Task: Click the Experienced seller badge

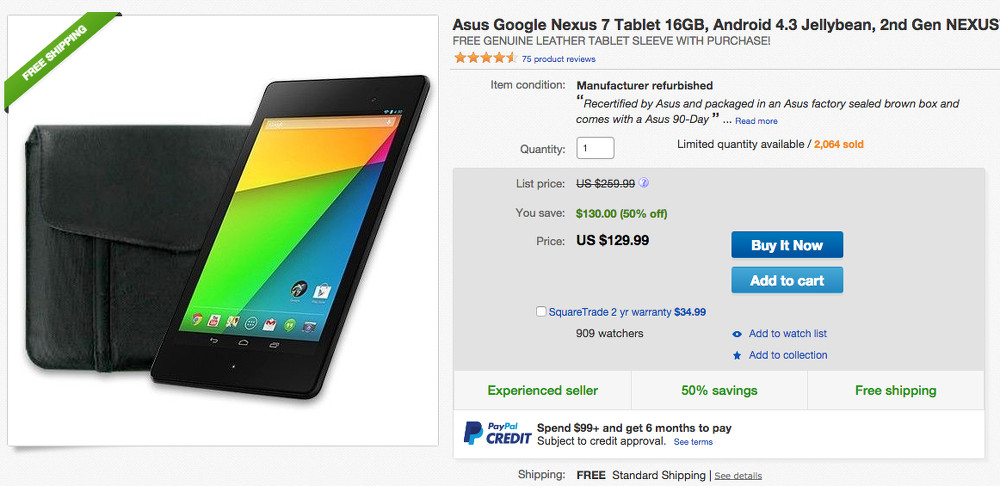Action: tap(542, 390)
